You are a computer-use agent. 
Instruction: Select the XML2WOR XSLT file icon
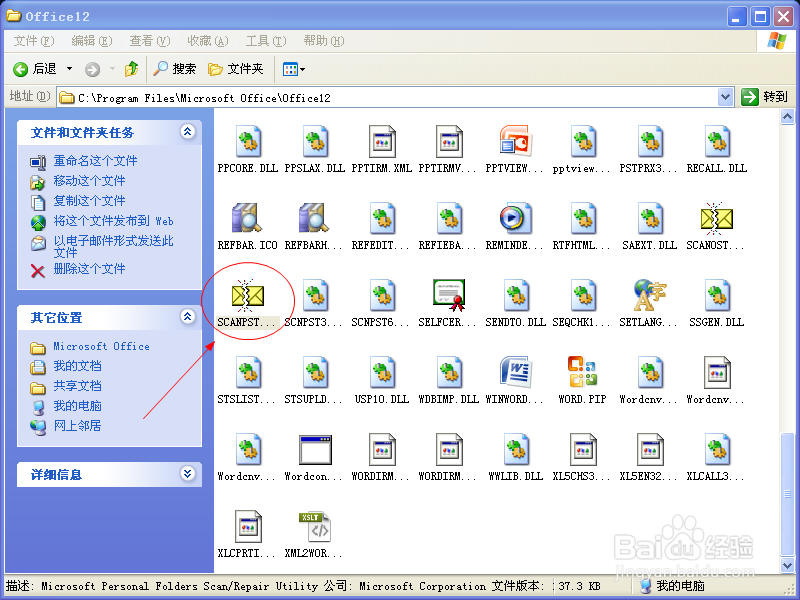tap(314, 527)
